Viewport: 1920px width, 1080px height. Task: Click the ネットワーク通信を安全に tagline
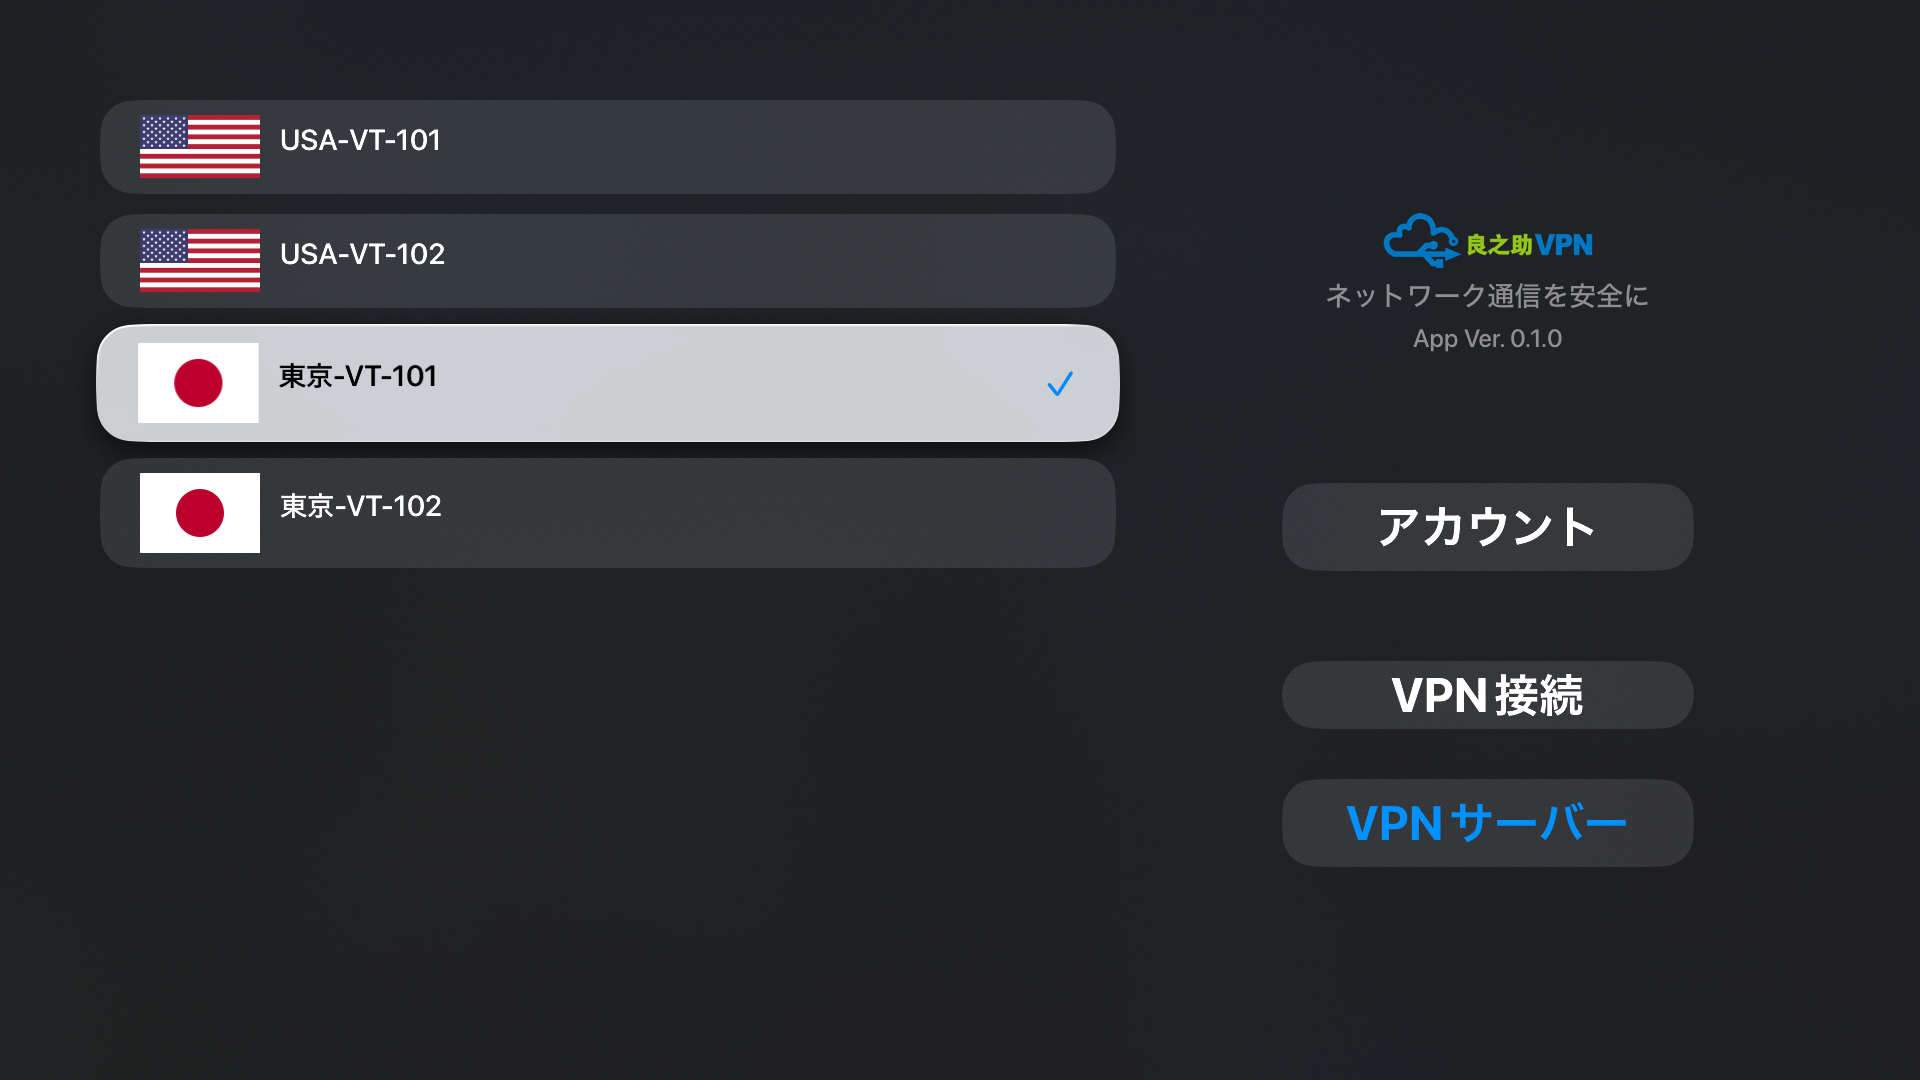(x=1487, y=296)
